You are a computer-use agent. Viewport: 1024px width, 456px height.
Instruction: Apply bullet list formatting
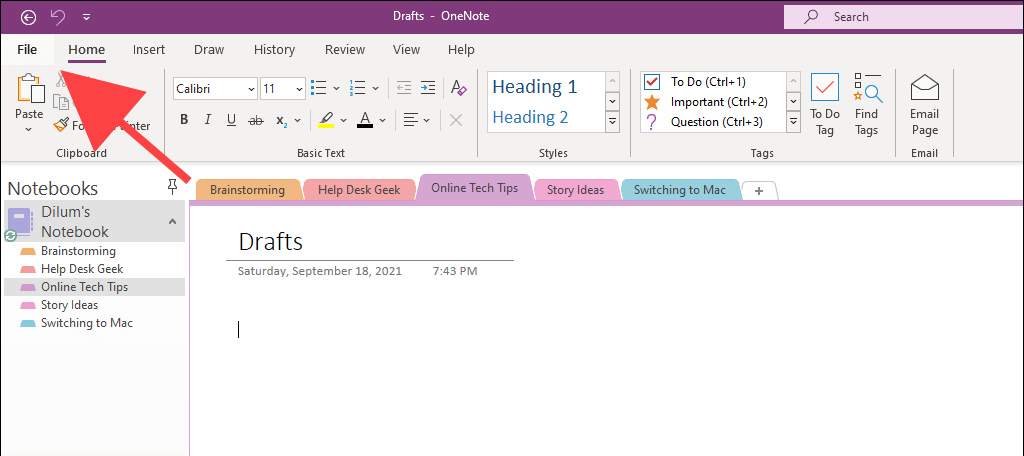(x=319, y=88)
